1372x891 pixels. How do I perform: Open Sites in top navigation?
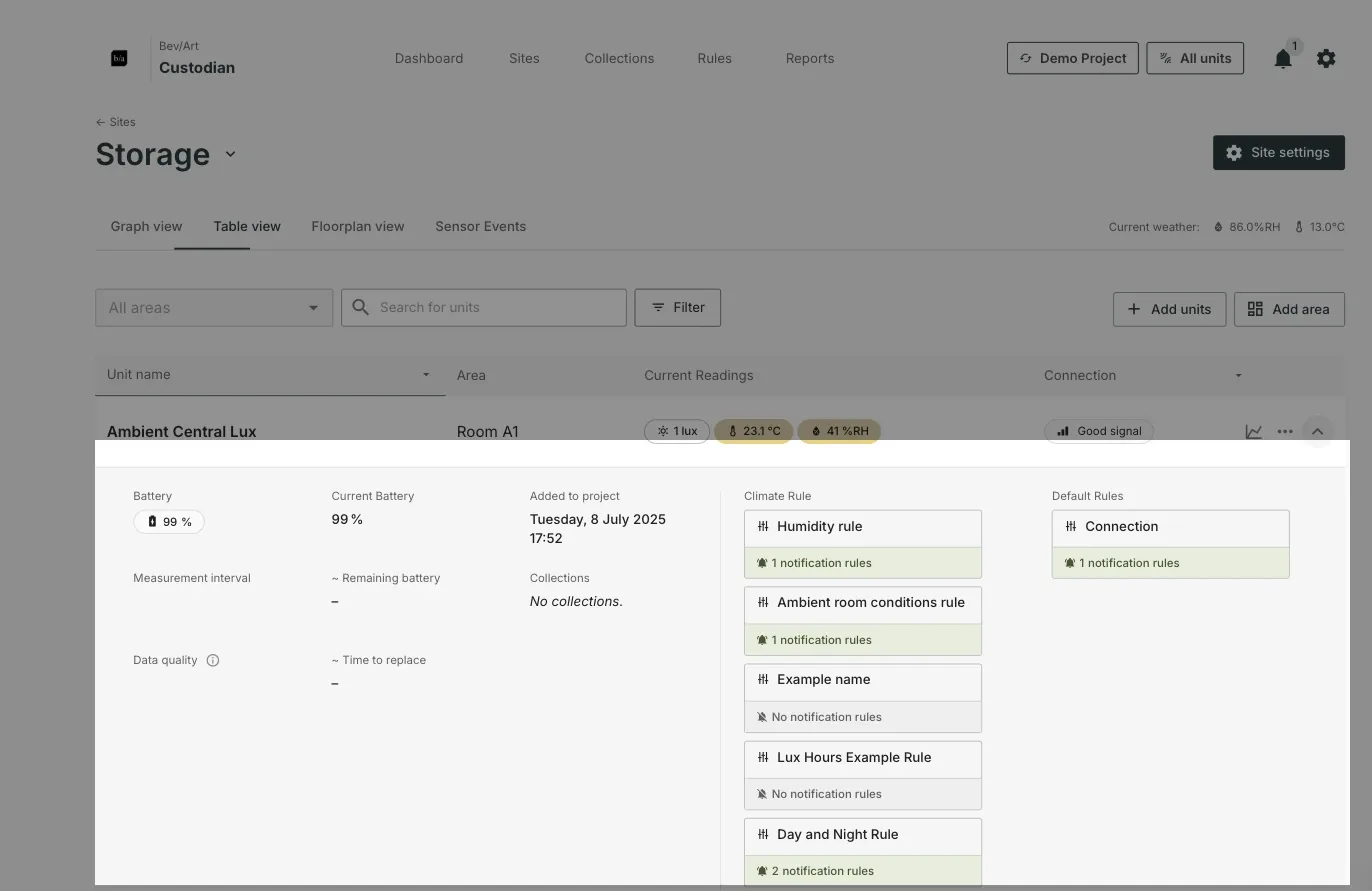tap(524, 58)
